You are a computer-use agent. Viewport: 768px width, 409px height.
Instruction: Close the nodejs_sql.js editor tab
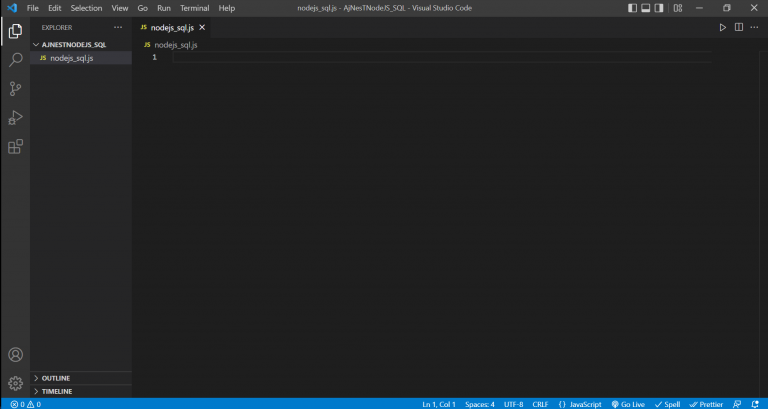pos(202,27)
